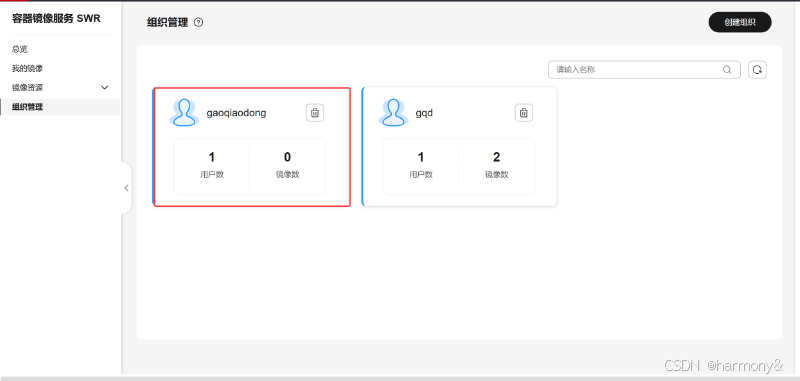Collapse the left sidebar with arrow handle

click(x=126, y=188)
